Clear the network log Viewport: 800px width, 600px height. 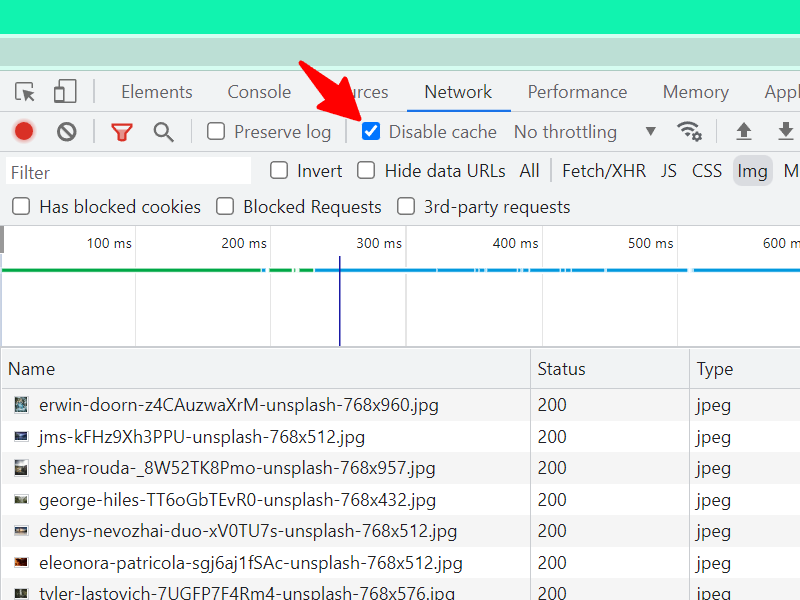pyautogui.click(x=67, y=132)
